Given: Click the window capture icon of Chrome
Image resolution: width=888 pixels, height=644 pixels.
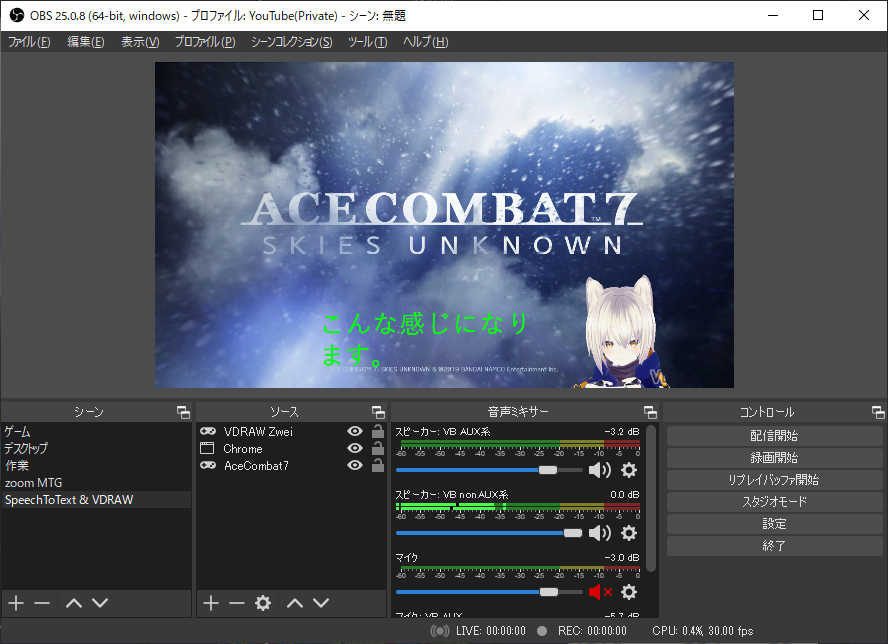Looking at the screenshot, I should tap(207, 449).
